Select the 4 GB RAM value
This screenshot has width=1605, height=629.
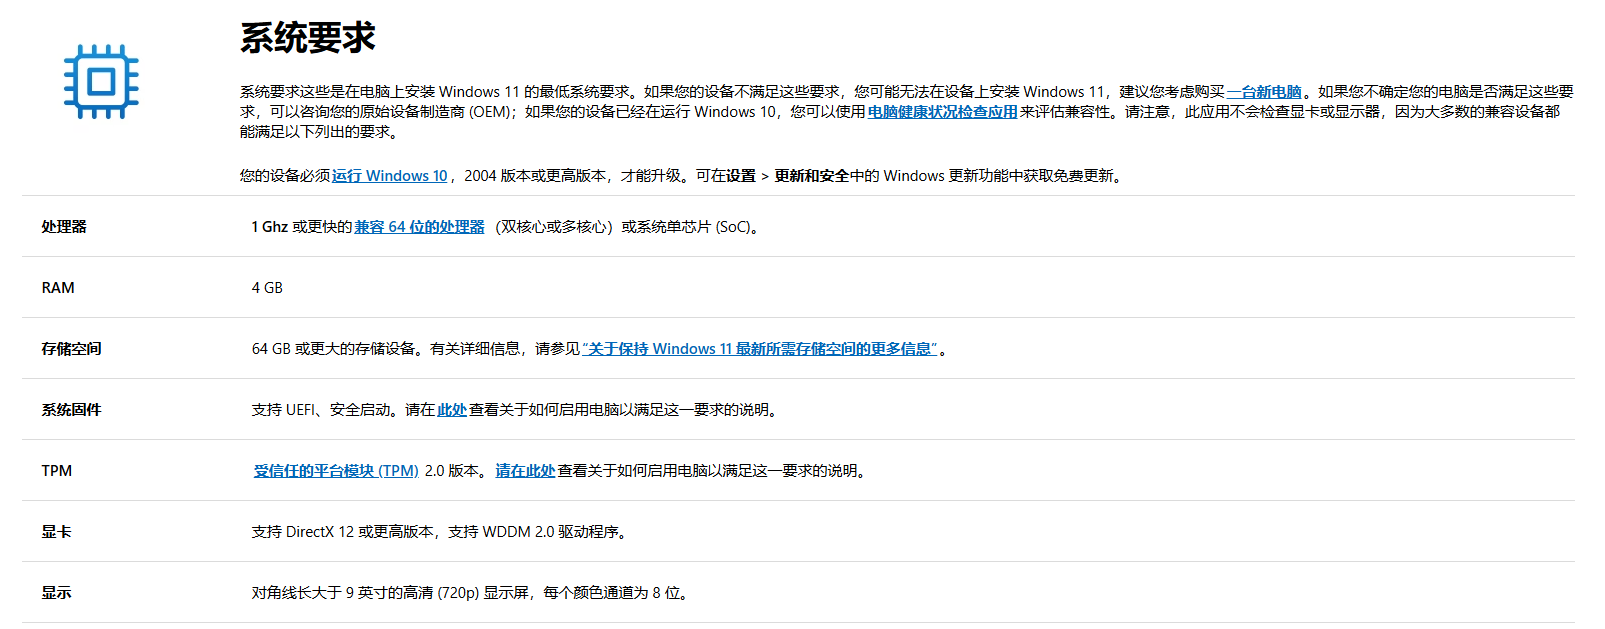(x=267, y=288)
